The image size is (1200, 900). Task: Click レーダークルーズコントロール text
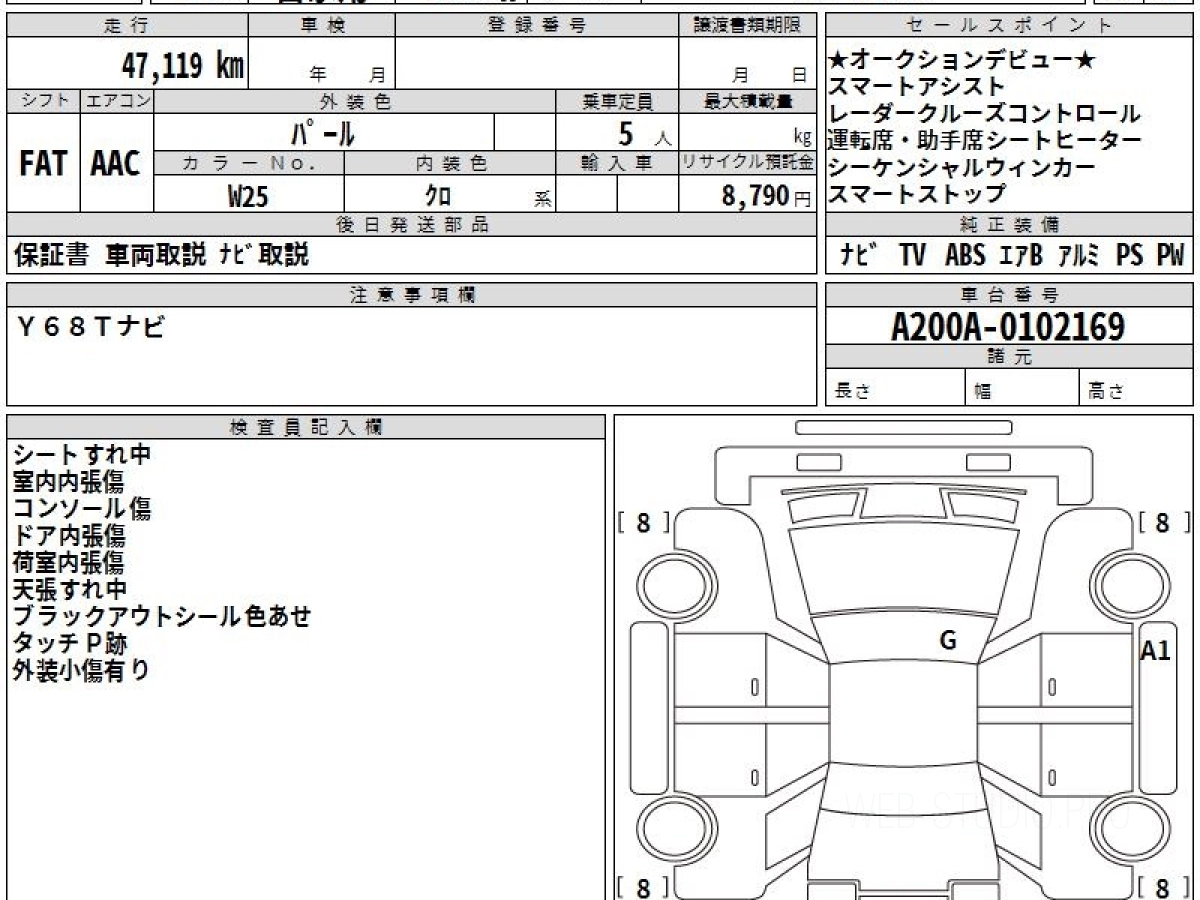click(x=984, y=114)
